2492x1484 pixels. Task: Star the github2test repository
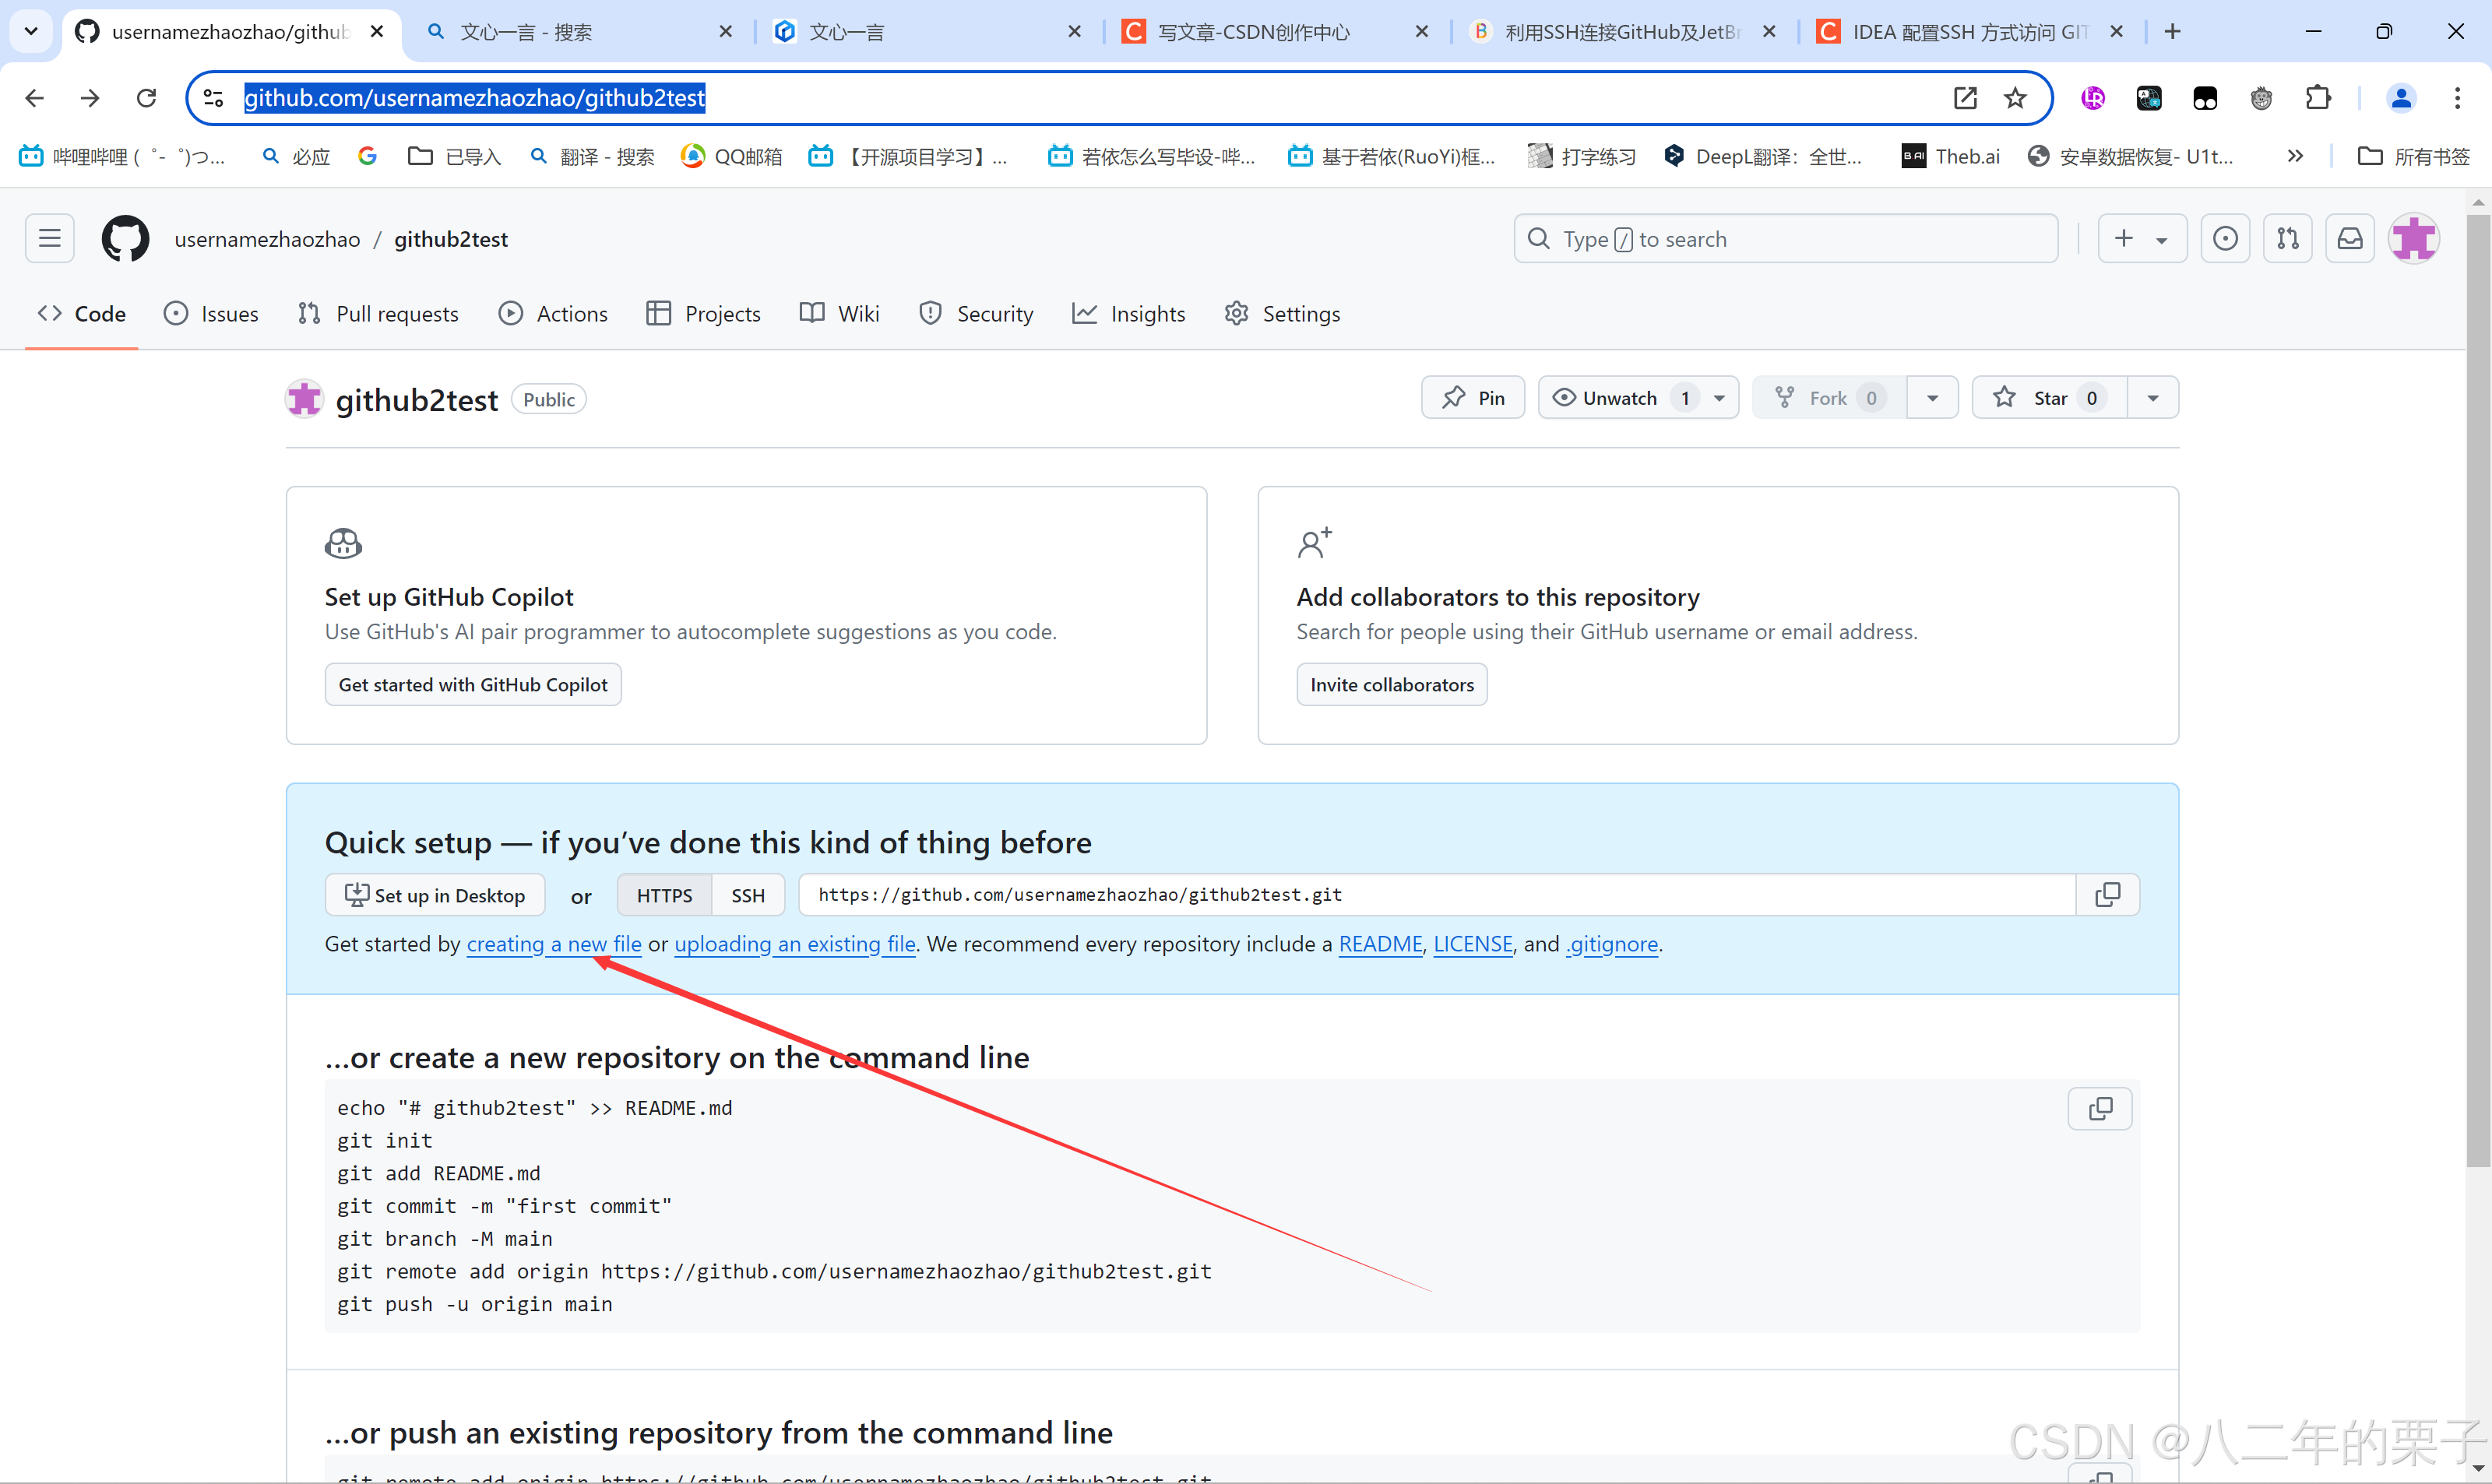[2049, 398]
